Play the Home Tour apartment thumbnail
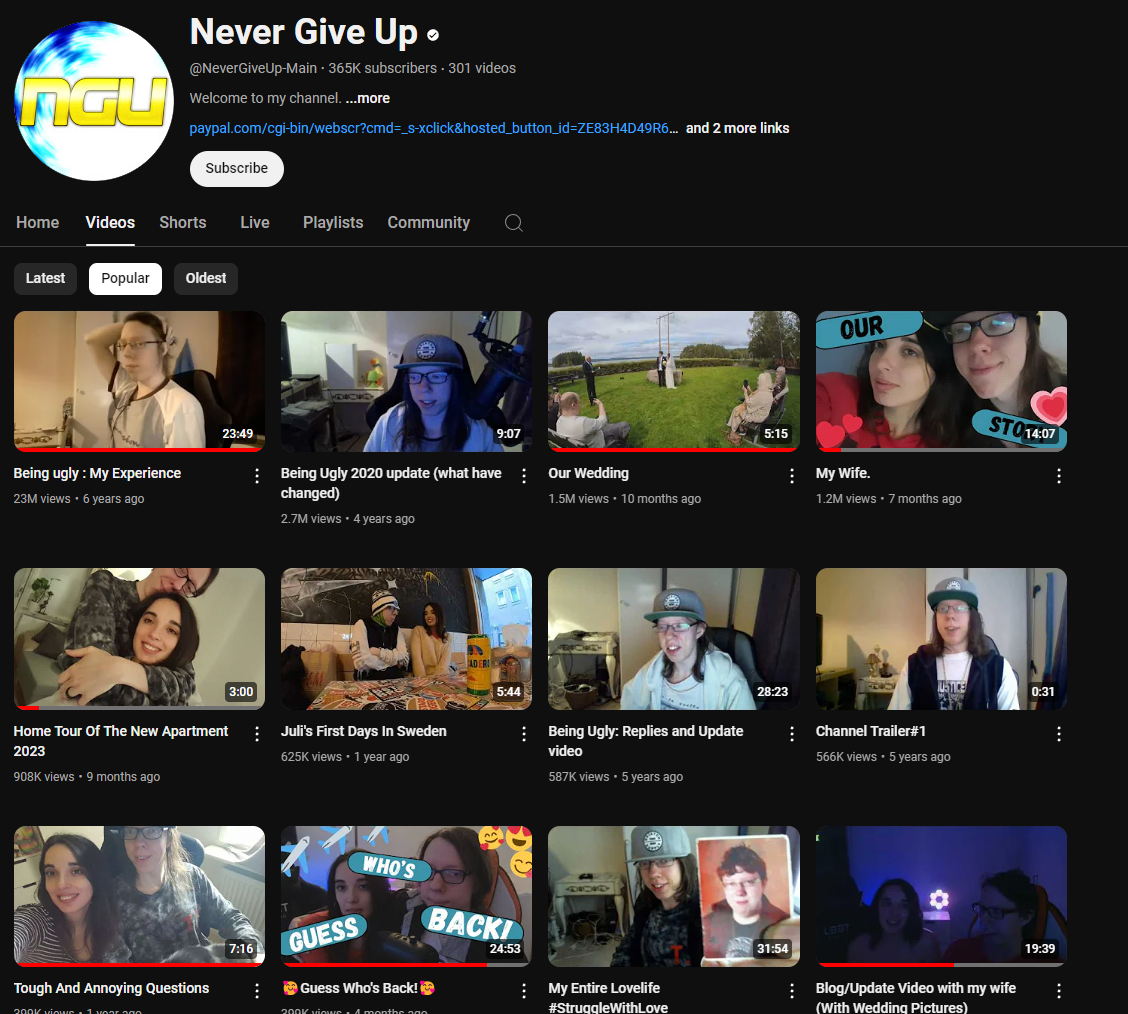1128x1014 pixels. tap(139, 639)
